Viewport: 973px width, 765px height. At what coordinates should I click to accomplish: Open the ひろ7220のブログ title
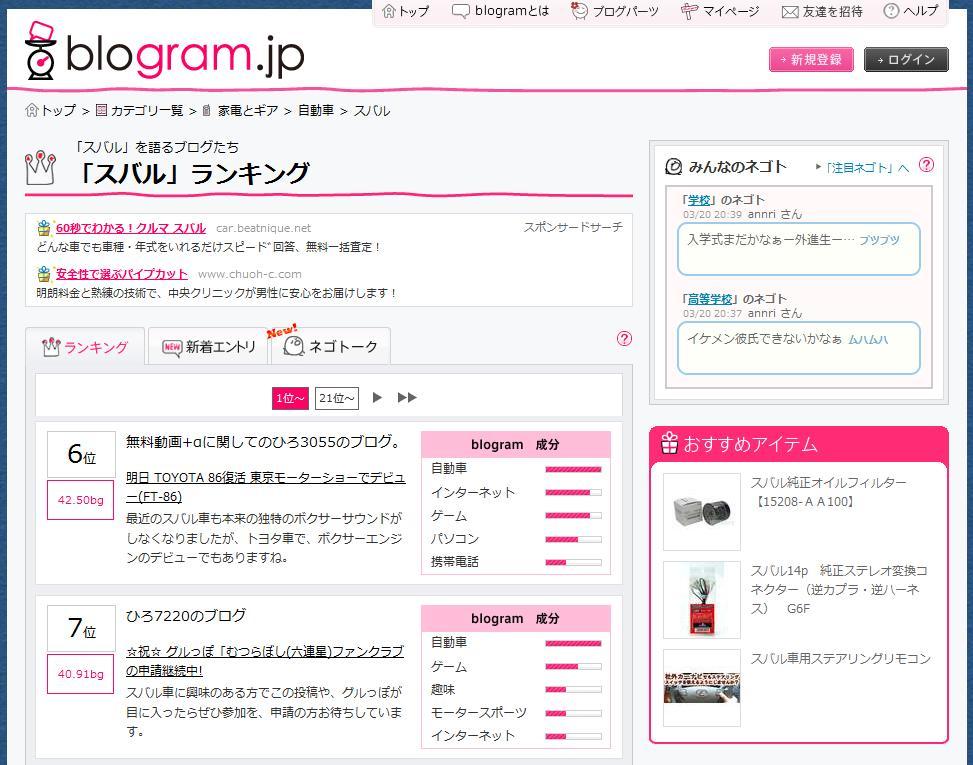click(x=186, y=616)
